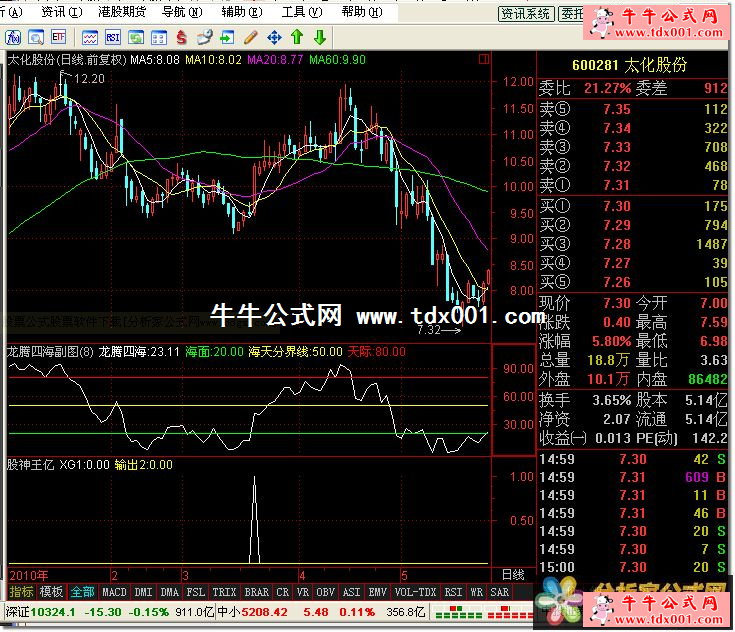735x632 pixels.
Task: Open the 帮助 menu
Action: click(359, 12)
